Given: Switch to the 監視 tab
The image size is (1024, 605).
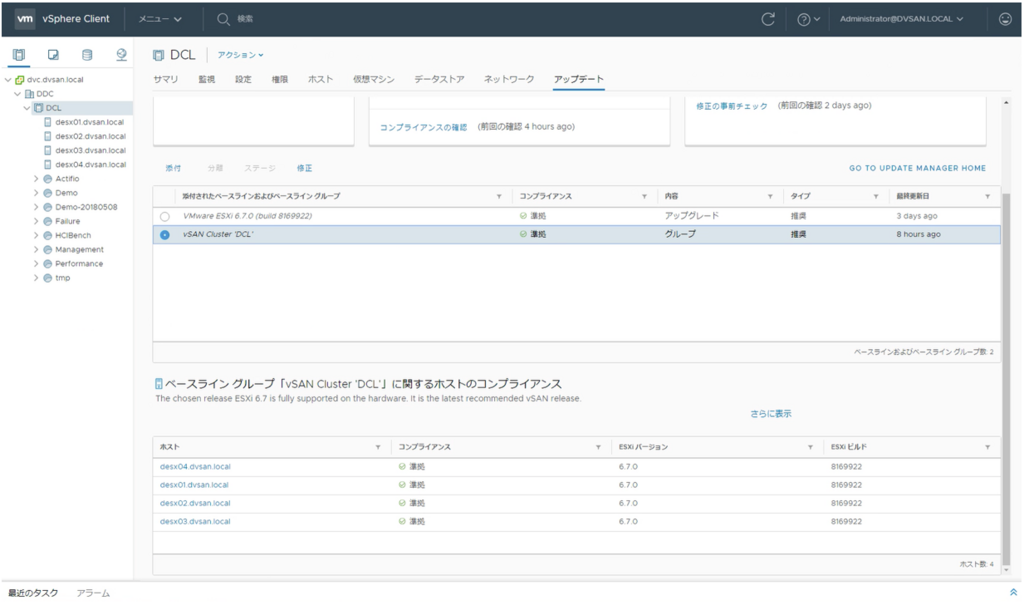Looking at the screenshot, I should tap(206, 79).
